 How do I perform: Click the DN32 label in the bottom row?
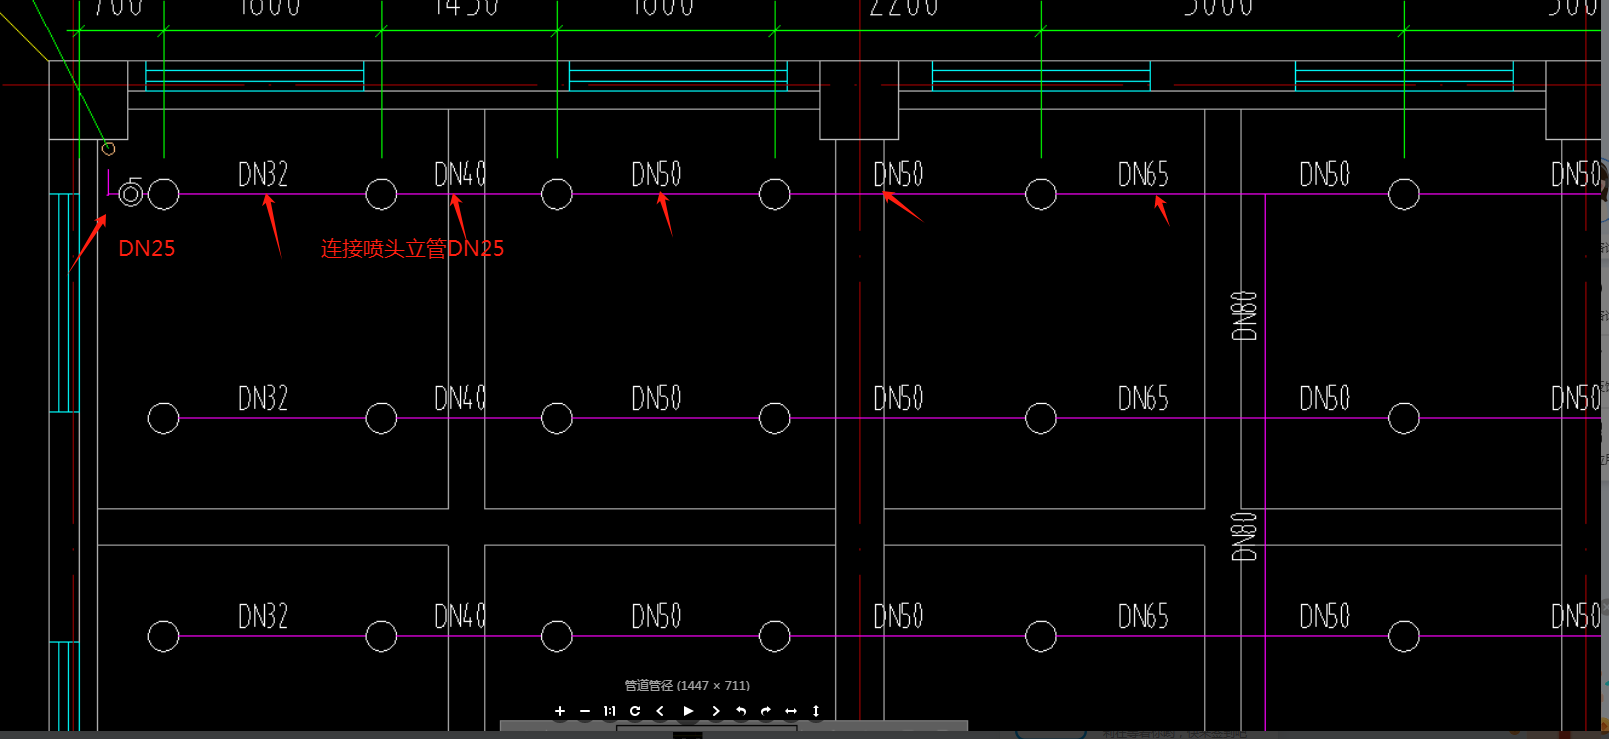click(x=263, y=616)
